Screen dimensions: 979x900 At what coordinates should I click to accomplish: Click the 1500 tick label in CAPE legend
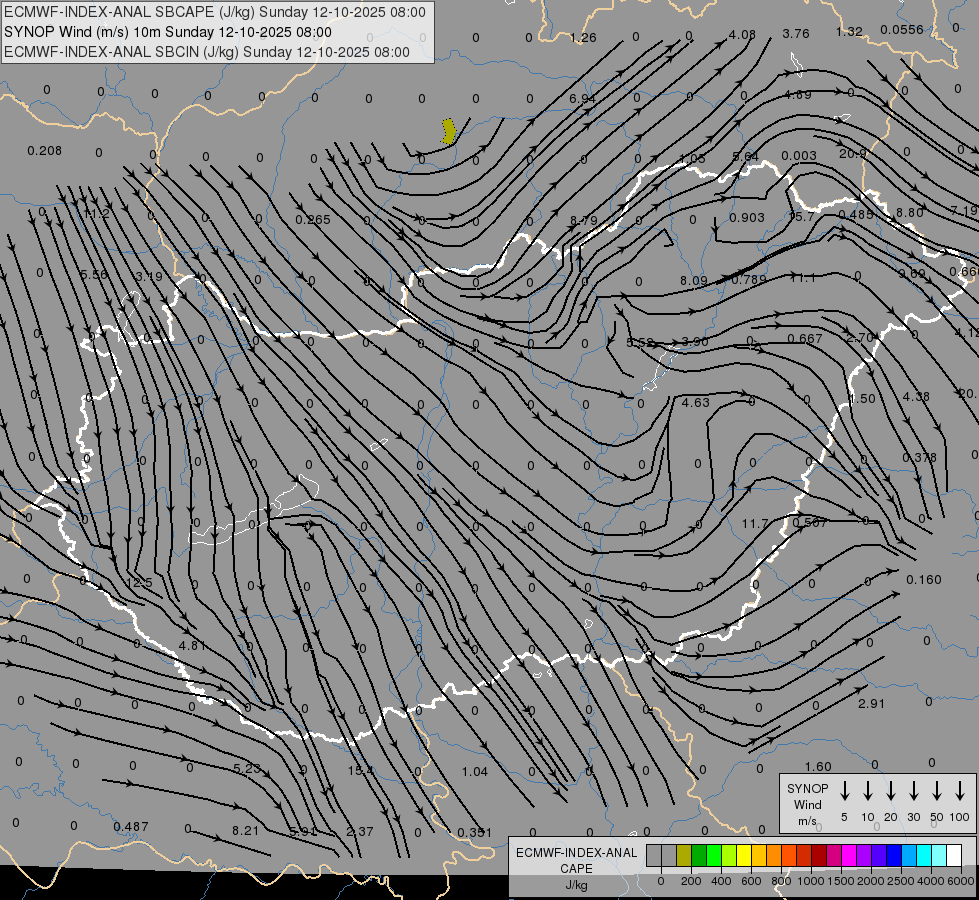840,881
